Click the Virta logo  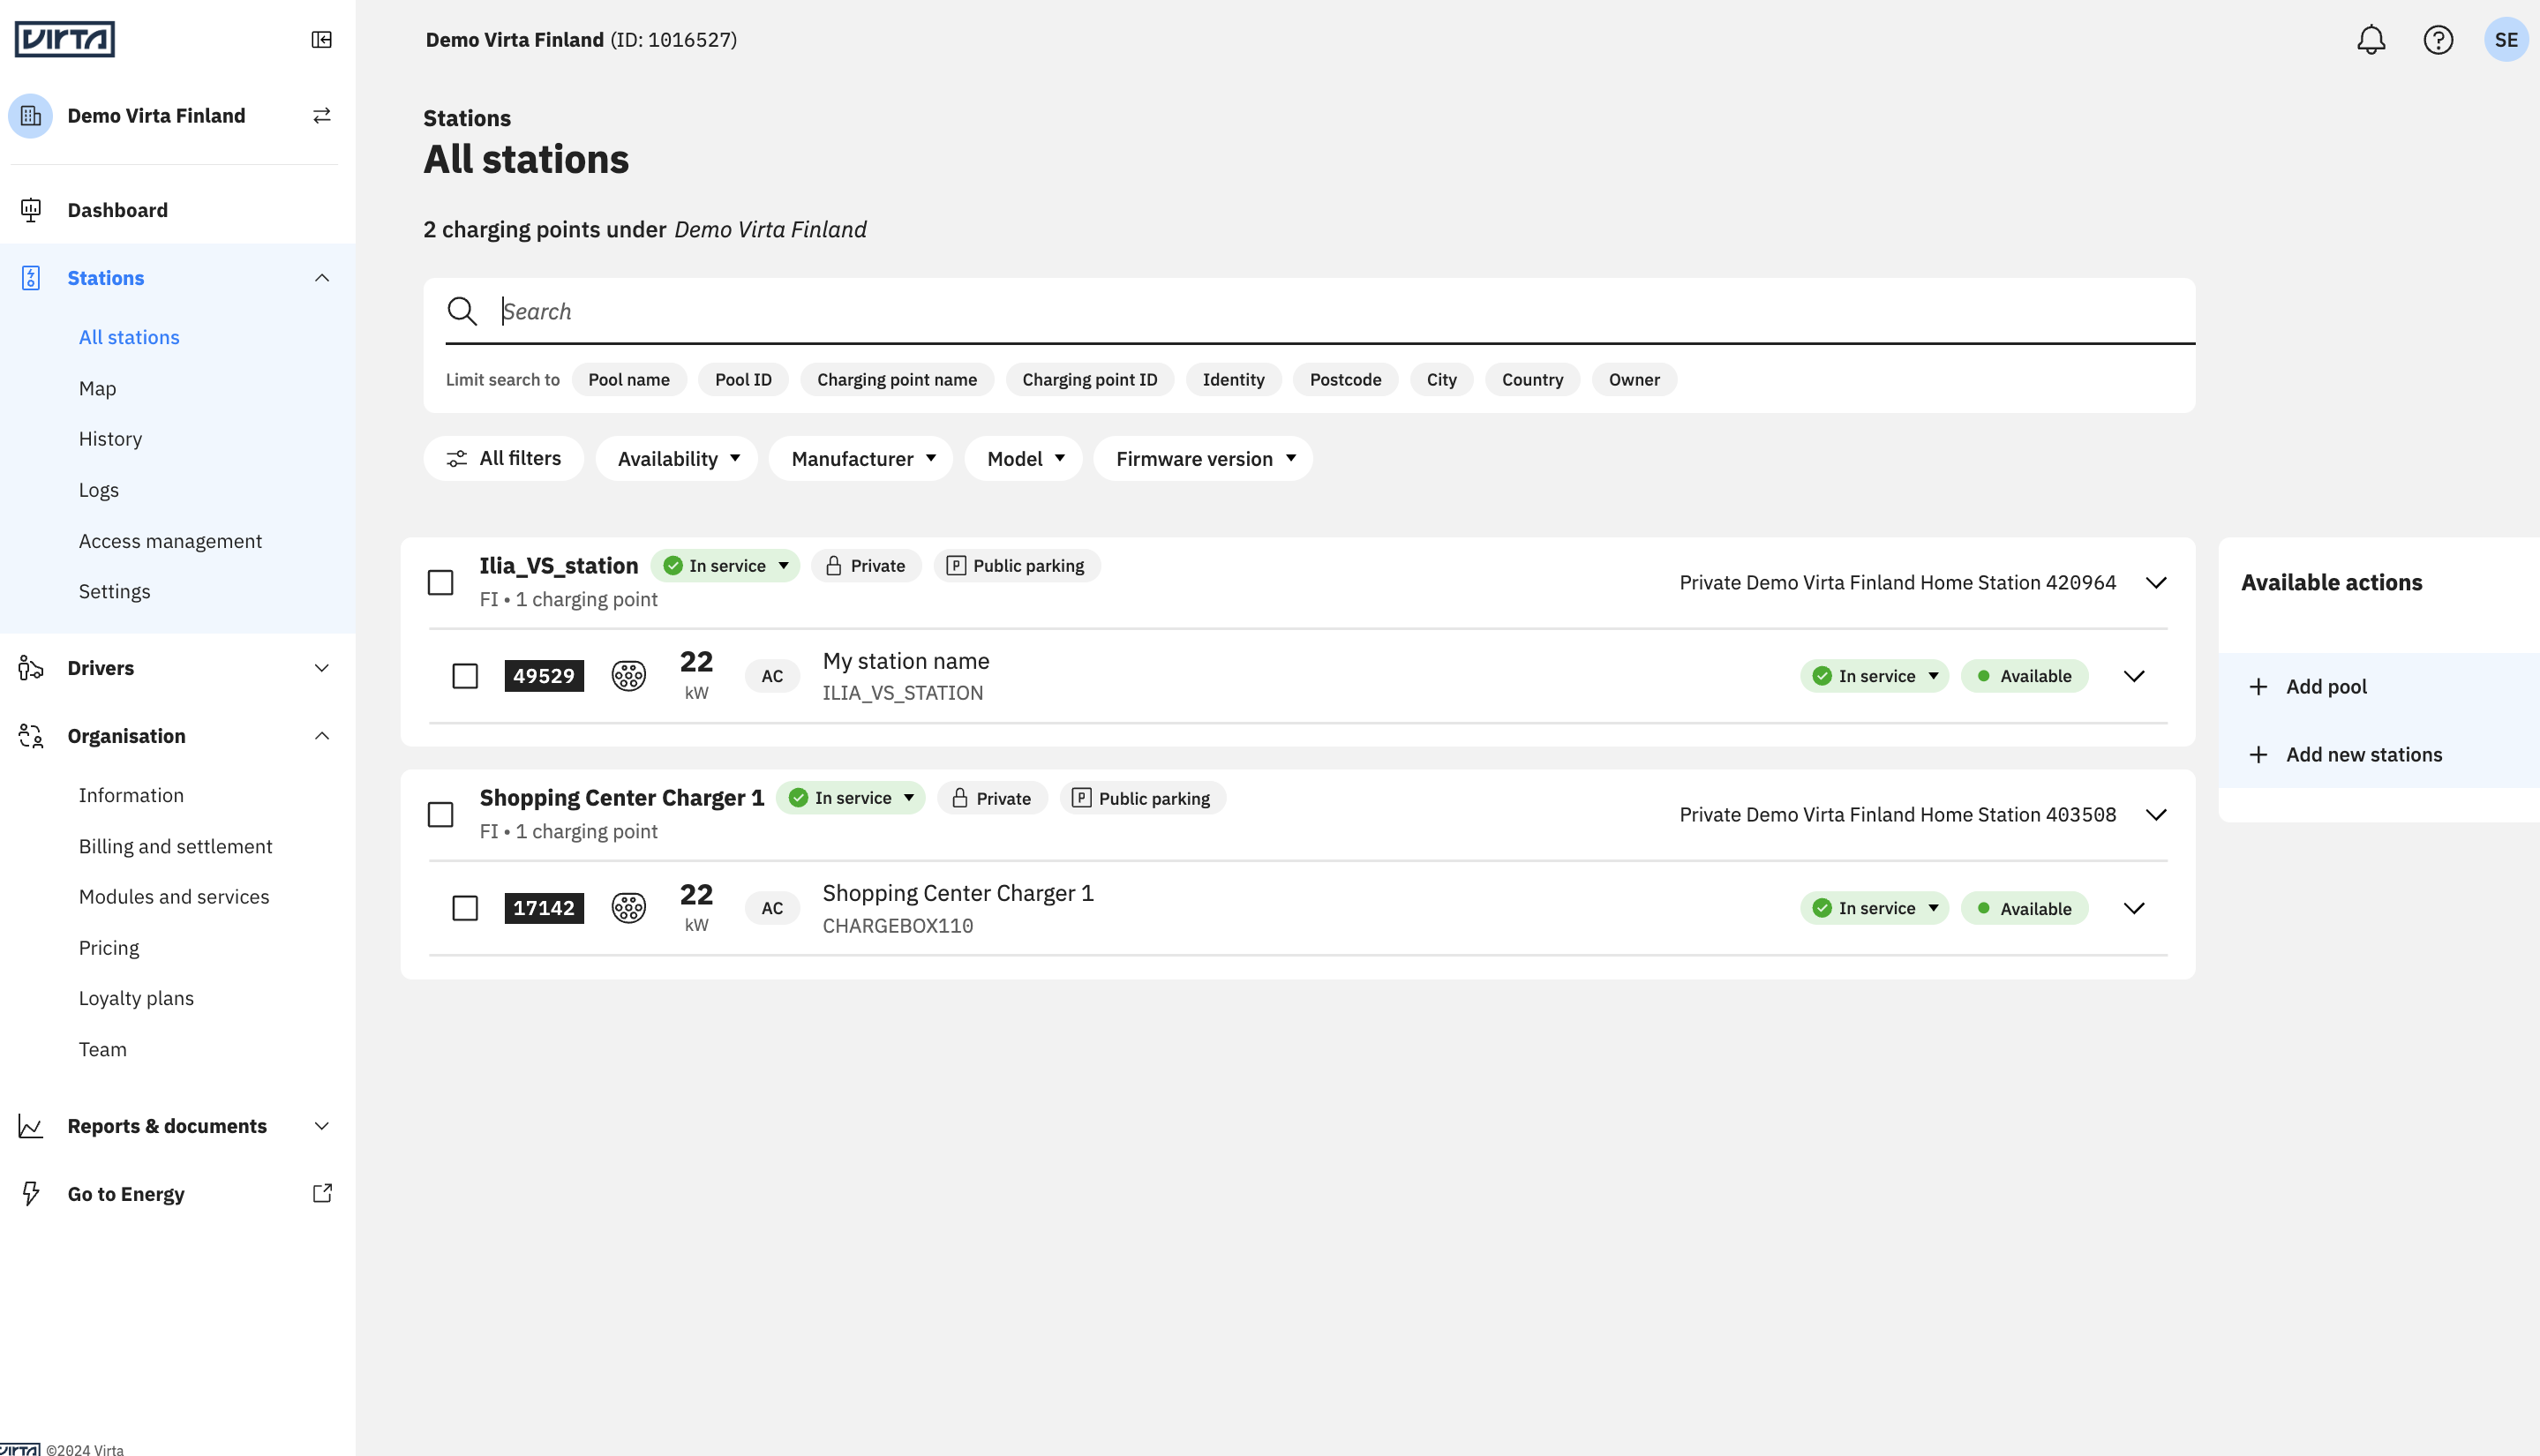point(65,39)
